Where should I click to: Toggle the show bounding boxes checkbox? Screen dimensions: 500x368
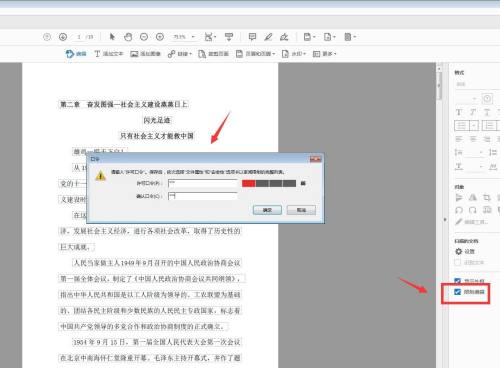pos(458,281)
